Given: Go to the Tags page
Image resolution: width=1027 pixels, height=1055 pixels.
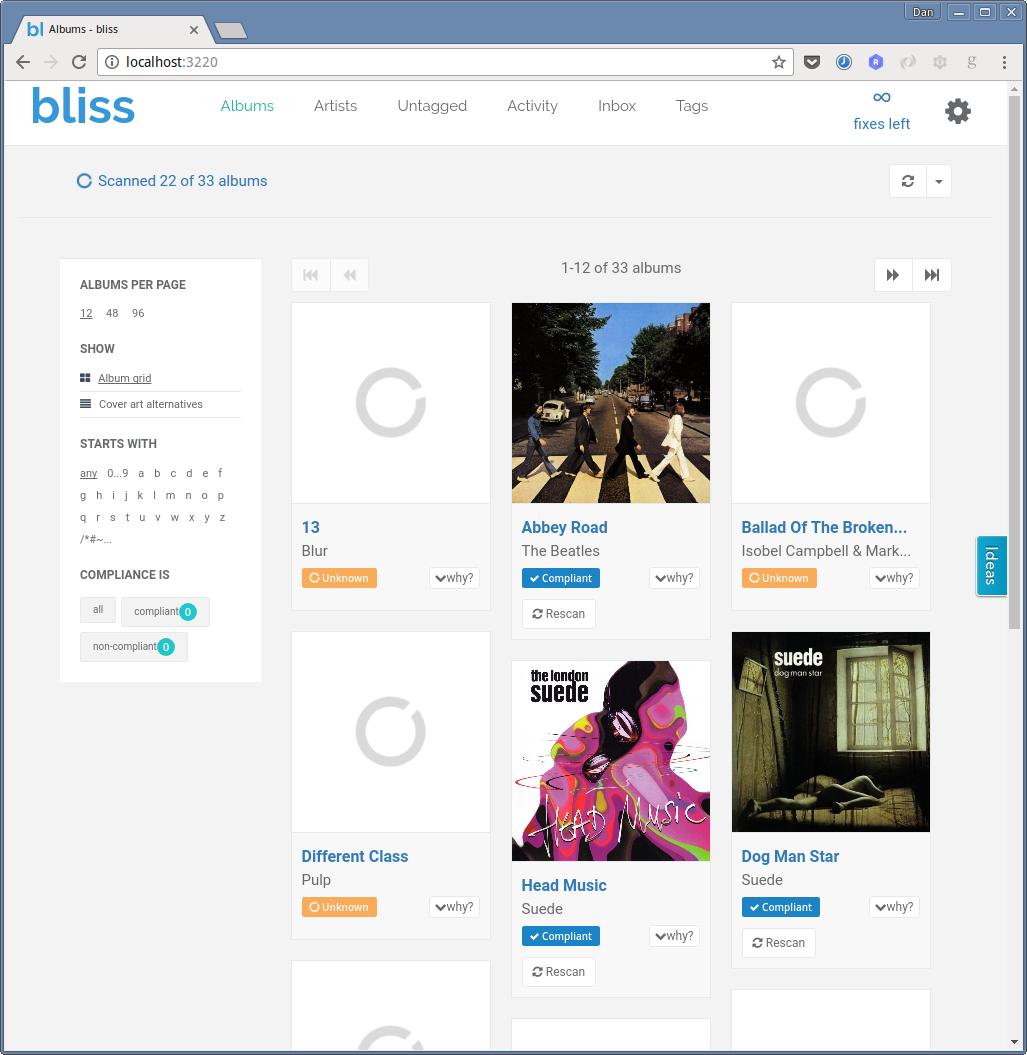Looking at the screenshot, I should (x=692, y=106).
